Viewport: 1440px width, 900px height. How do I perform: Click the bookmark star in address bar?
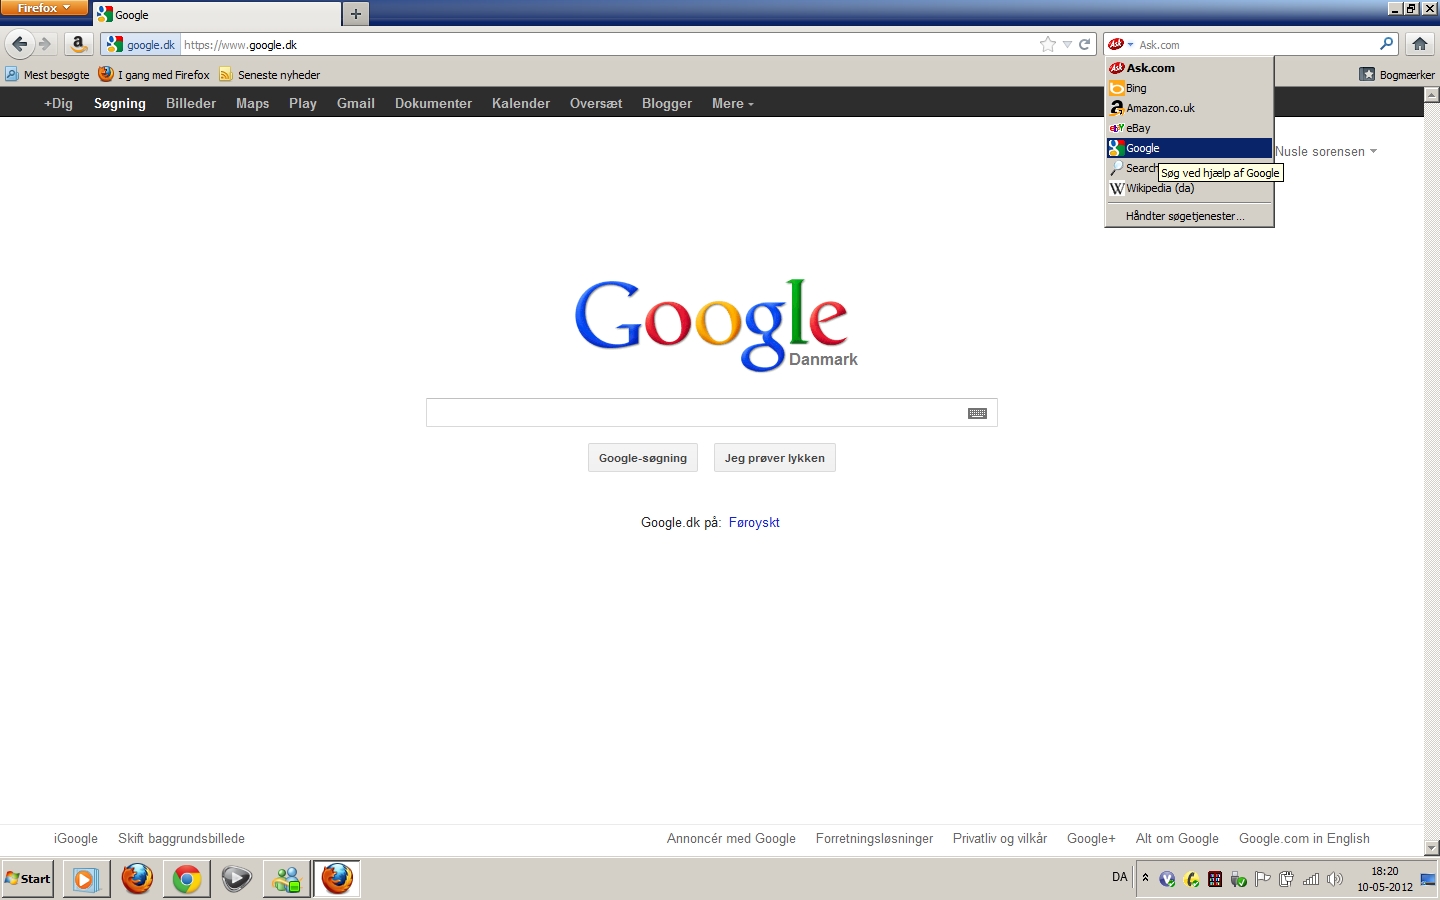[x=1048, y=44]
